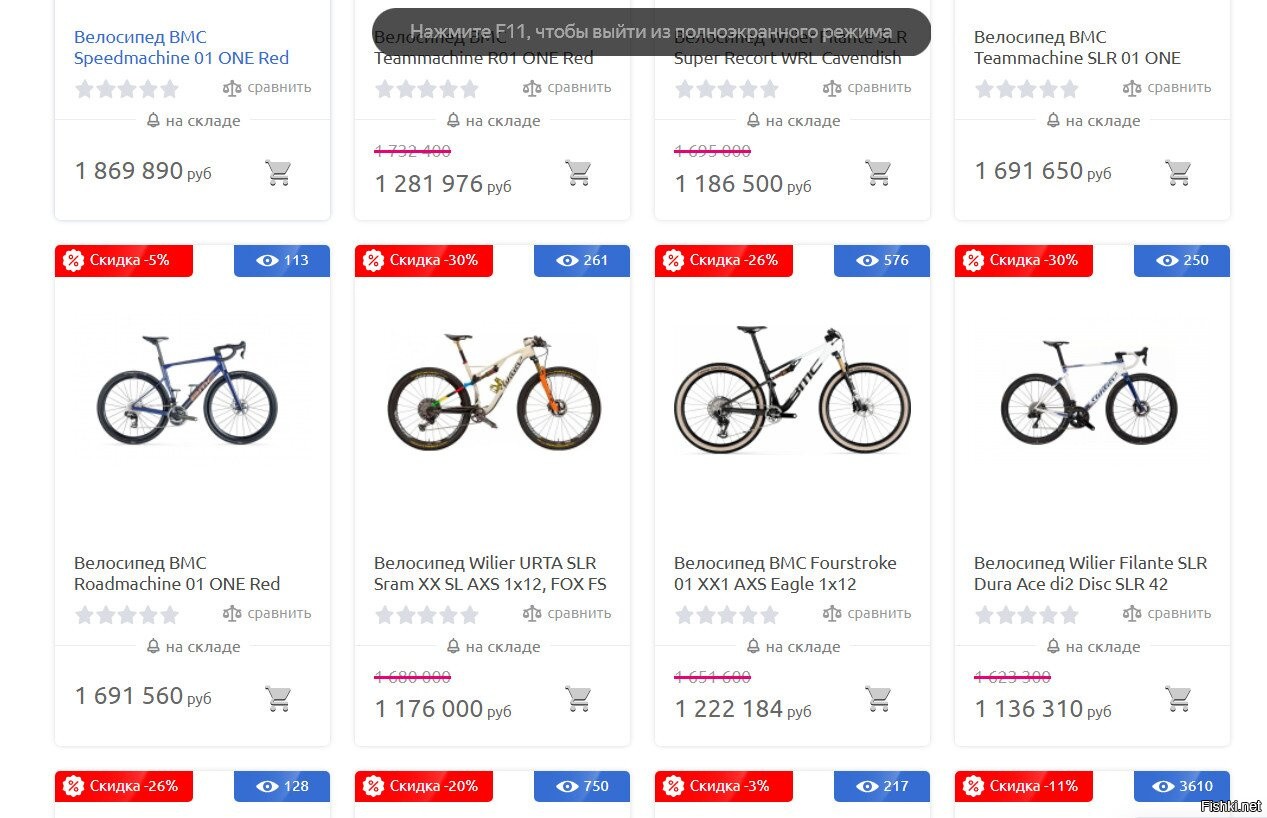Image resolution: width=1267 pixels, height=818 pixels.
Task: Compare the BMC Roadmachine 01 ONE Red
Action: pyautogui.click(x=267, y=613)
